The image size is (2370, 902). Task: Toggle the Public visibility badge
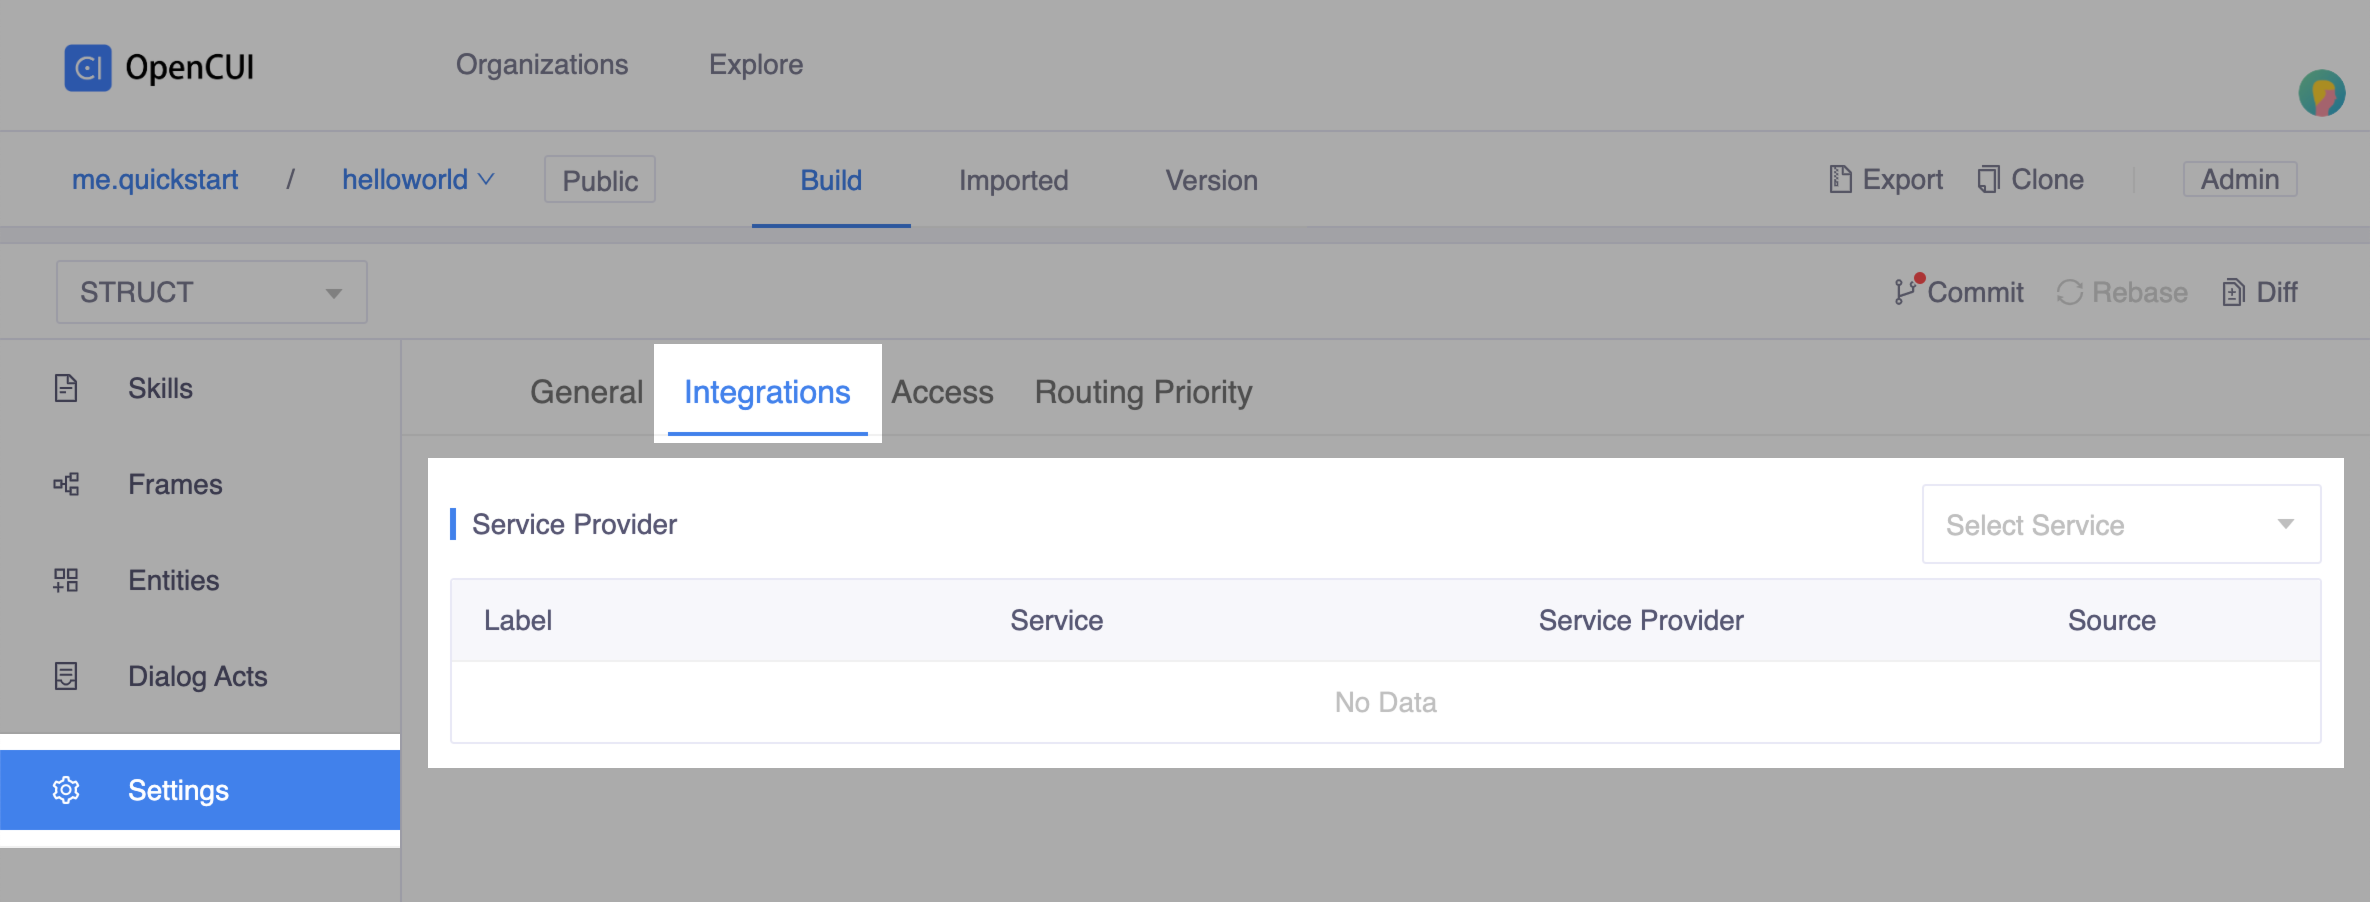pyautogui.click(x=599, y=180)
